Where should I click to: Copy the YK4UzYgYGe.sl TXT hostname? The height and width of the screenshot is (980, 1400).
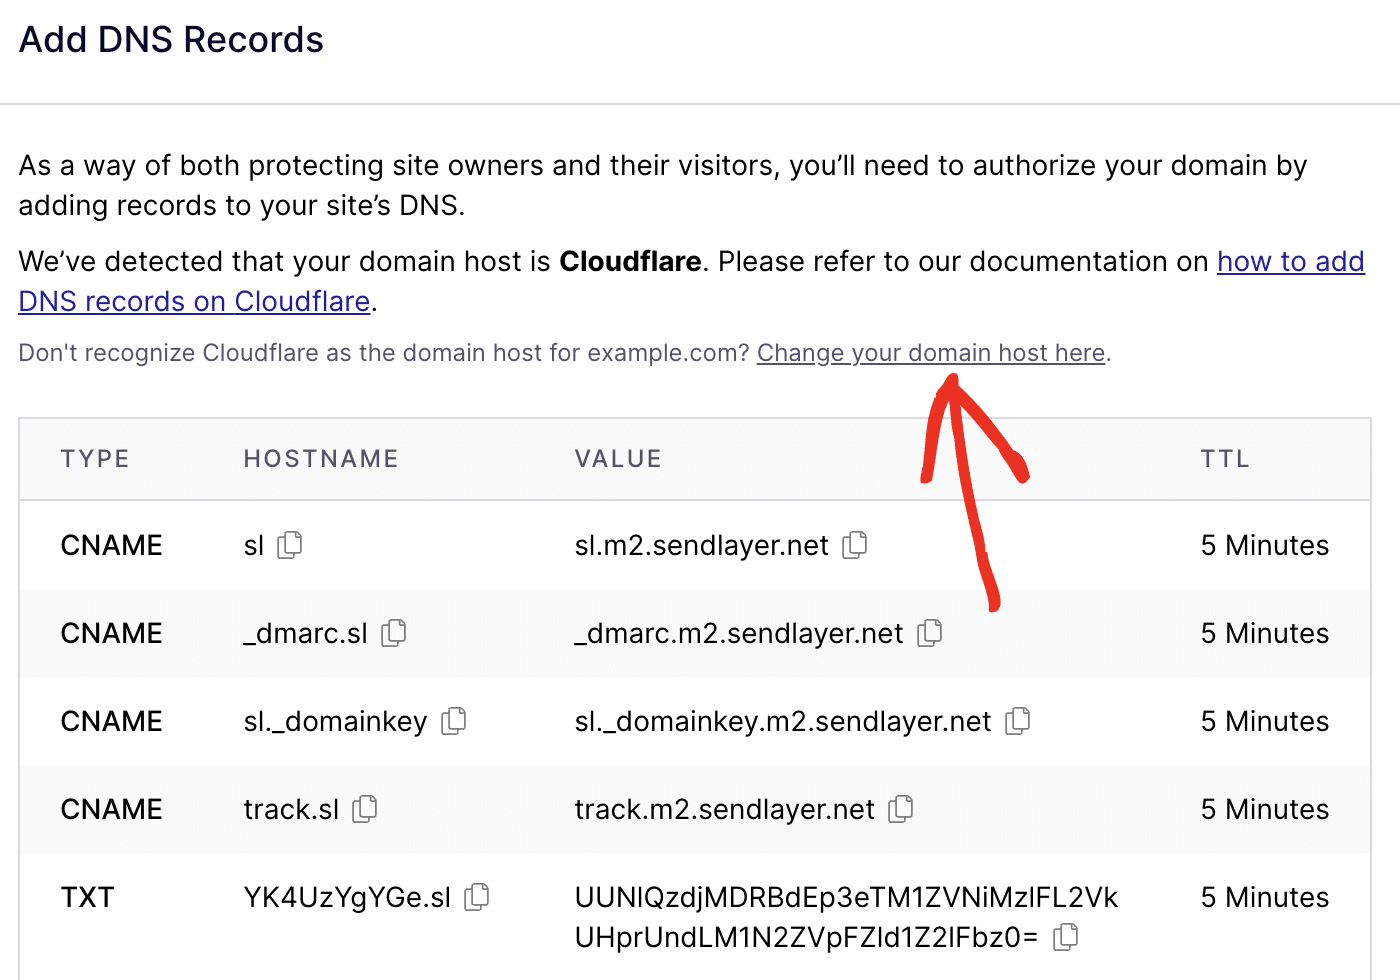coord(476,897)
